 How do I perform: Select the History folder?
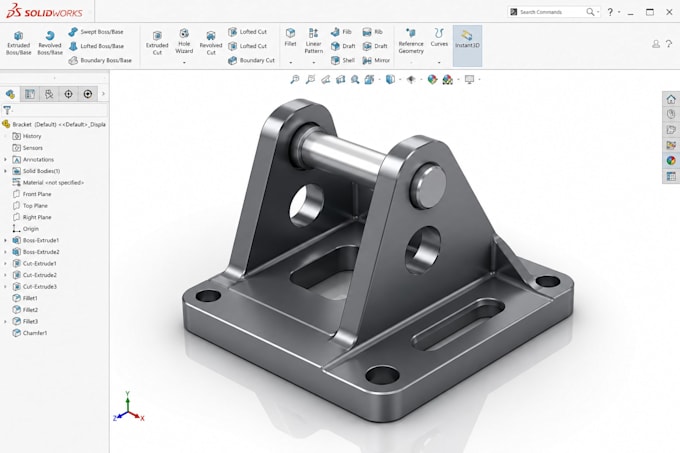[x=27, y=136]
